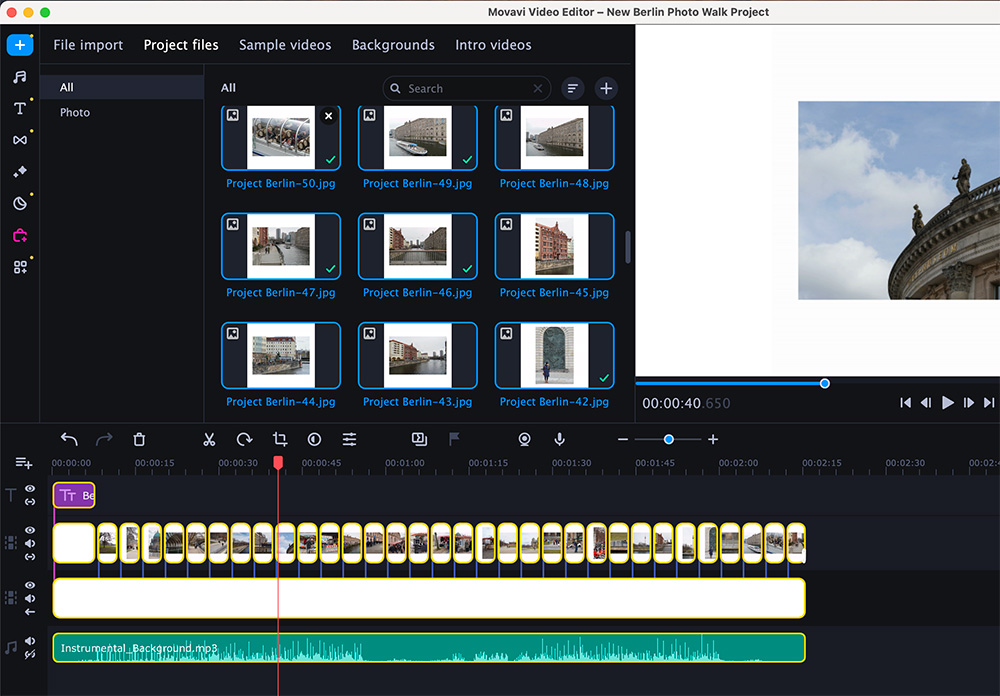
Task: Mute the main video track
Action: click(30, 543)
